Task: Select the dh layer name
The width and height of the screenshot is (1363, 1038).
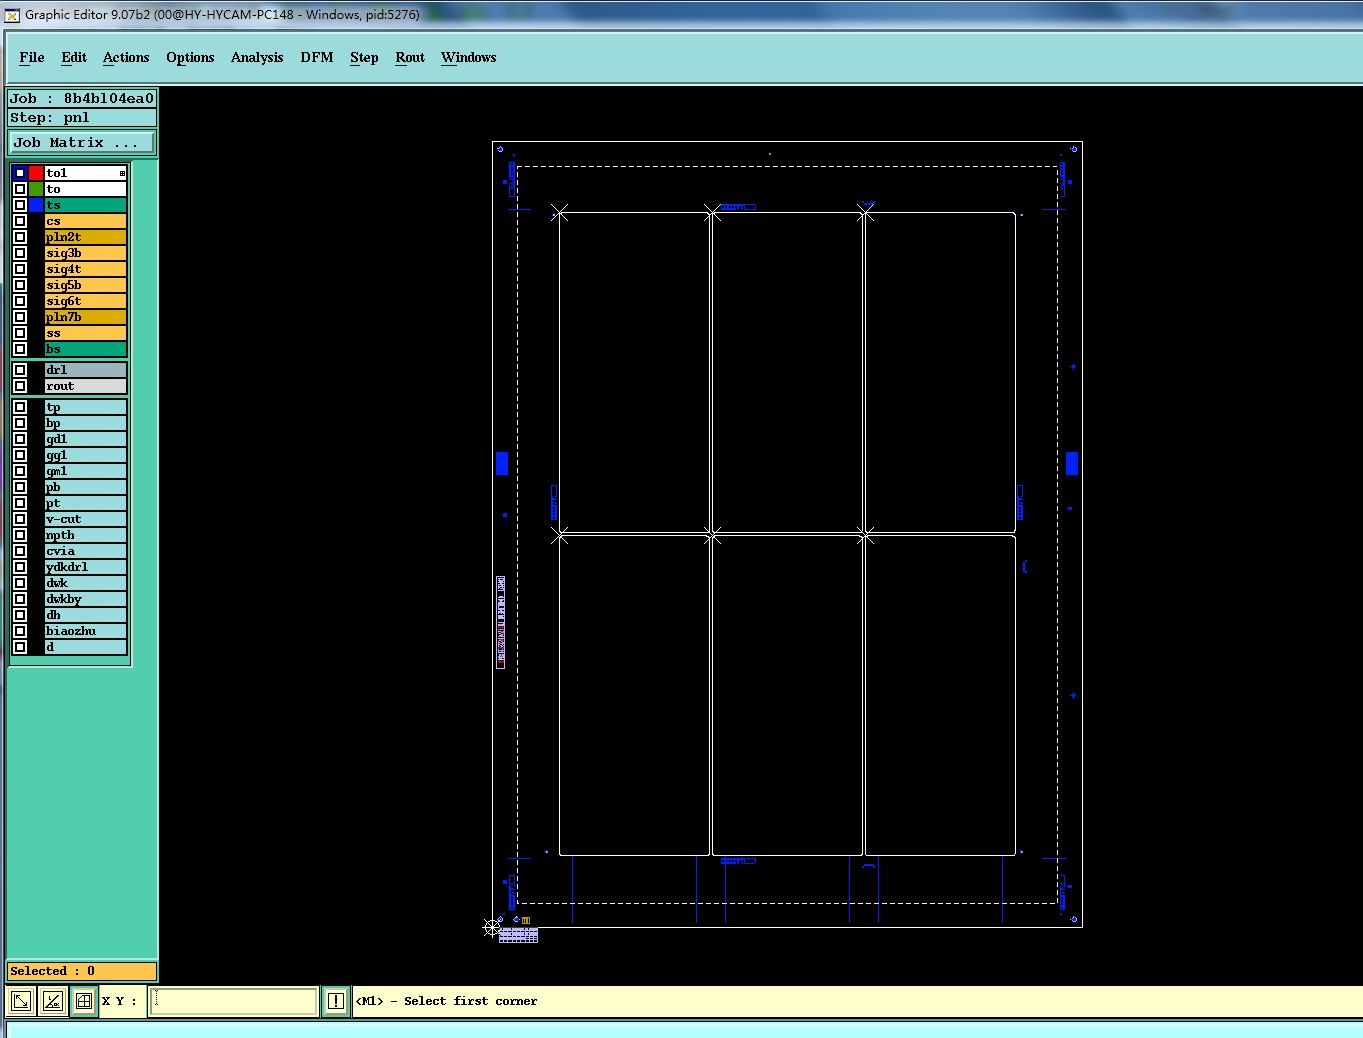Action: 86,615
